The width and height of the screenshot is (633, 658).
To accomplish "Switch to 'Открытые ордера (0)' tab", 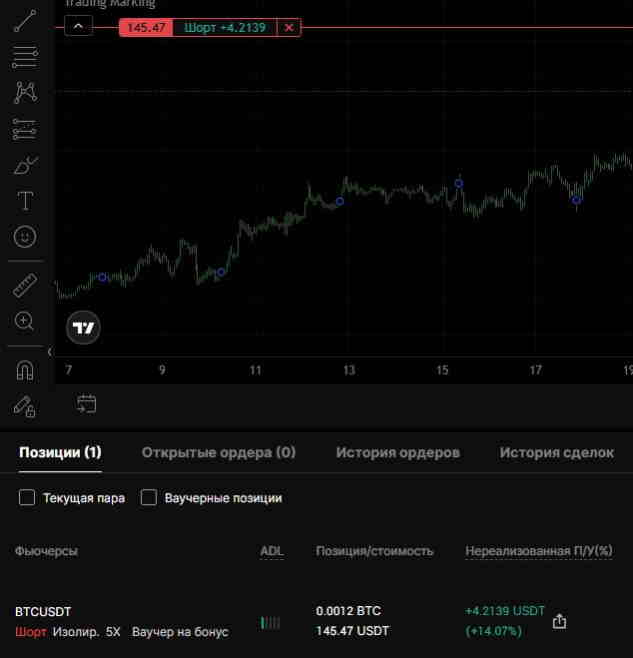I will [x=218, y=453].
